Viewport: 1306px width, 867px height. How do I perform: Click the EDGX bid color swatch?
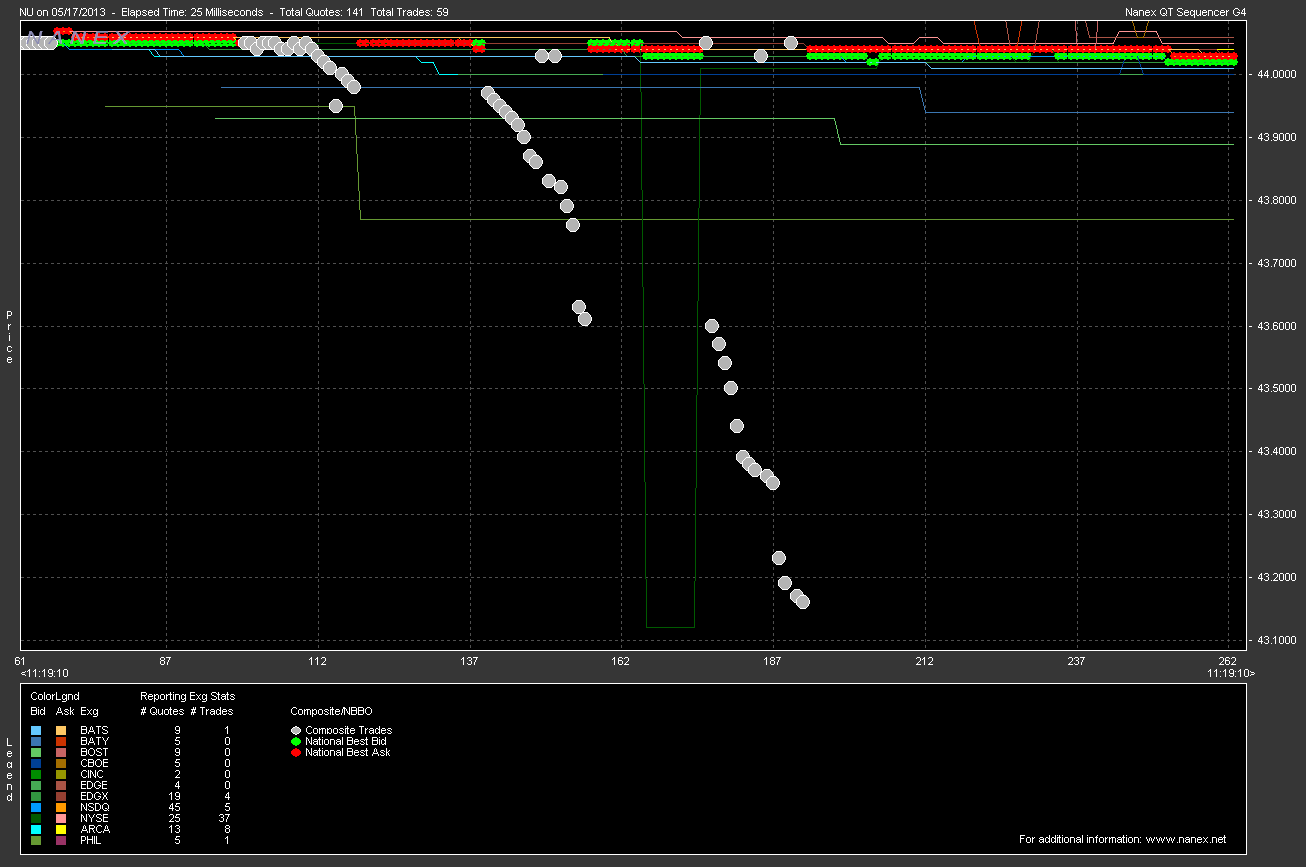click(x=36, y=797)
